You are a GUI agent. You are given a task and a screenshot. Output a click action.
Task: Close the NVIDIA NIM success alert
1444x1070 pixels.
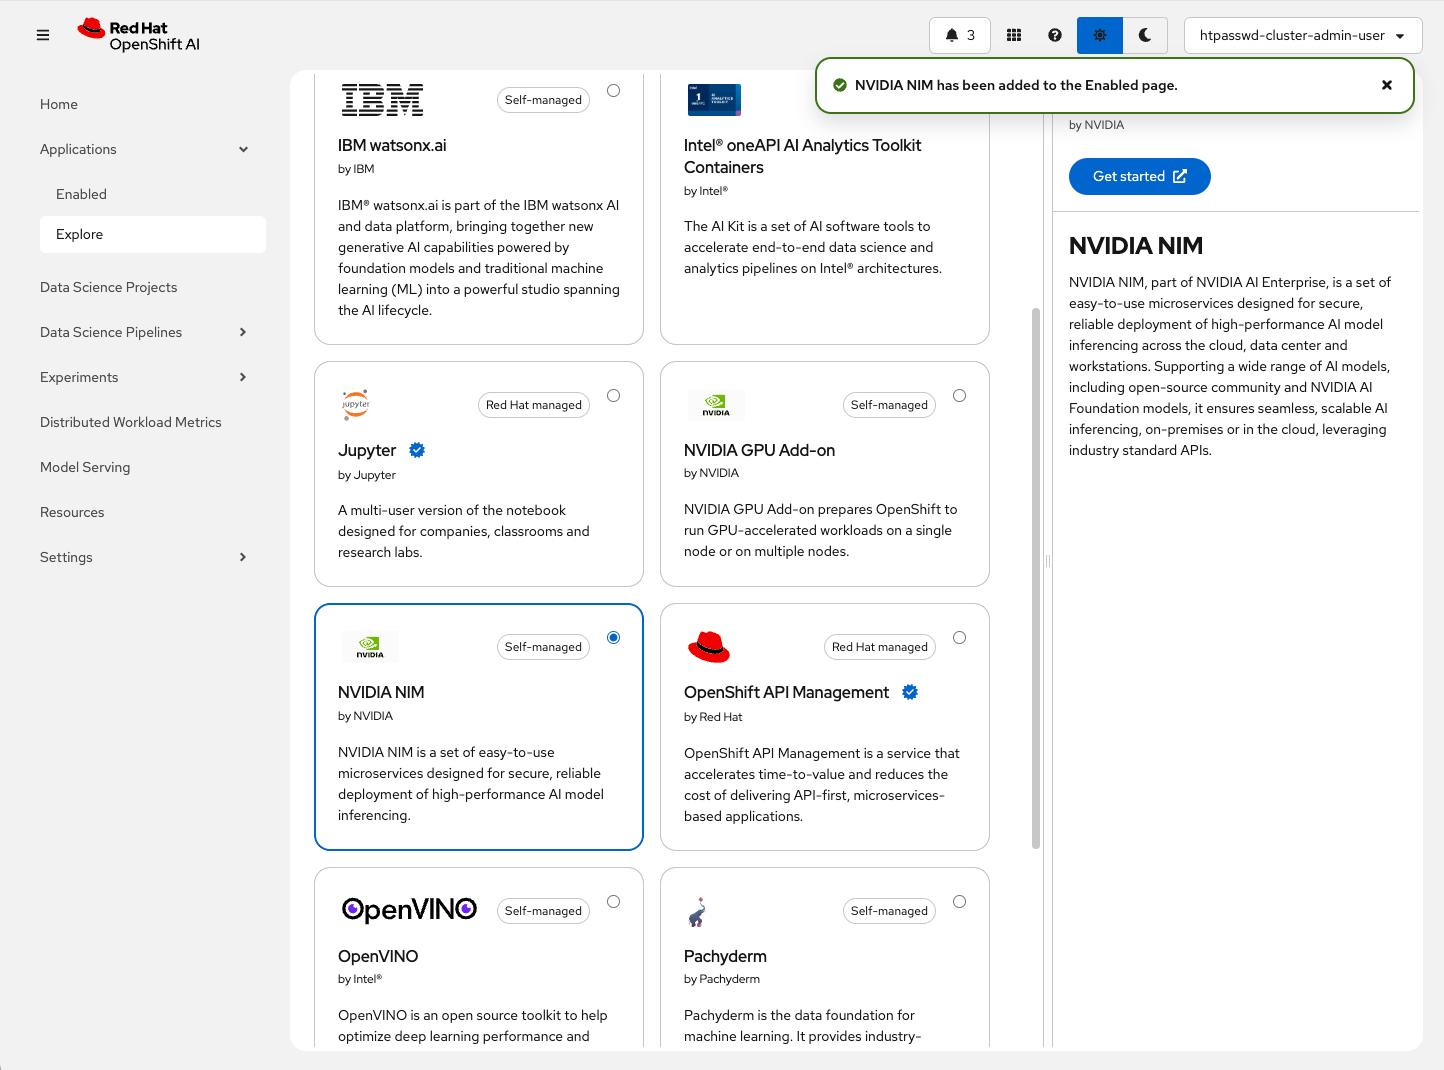point(1387,85)
